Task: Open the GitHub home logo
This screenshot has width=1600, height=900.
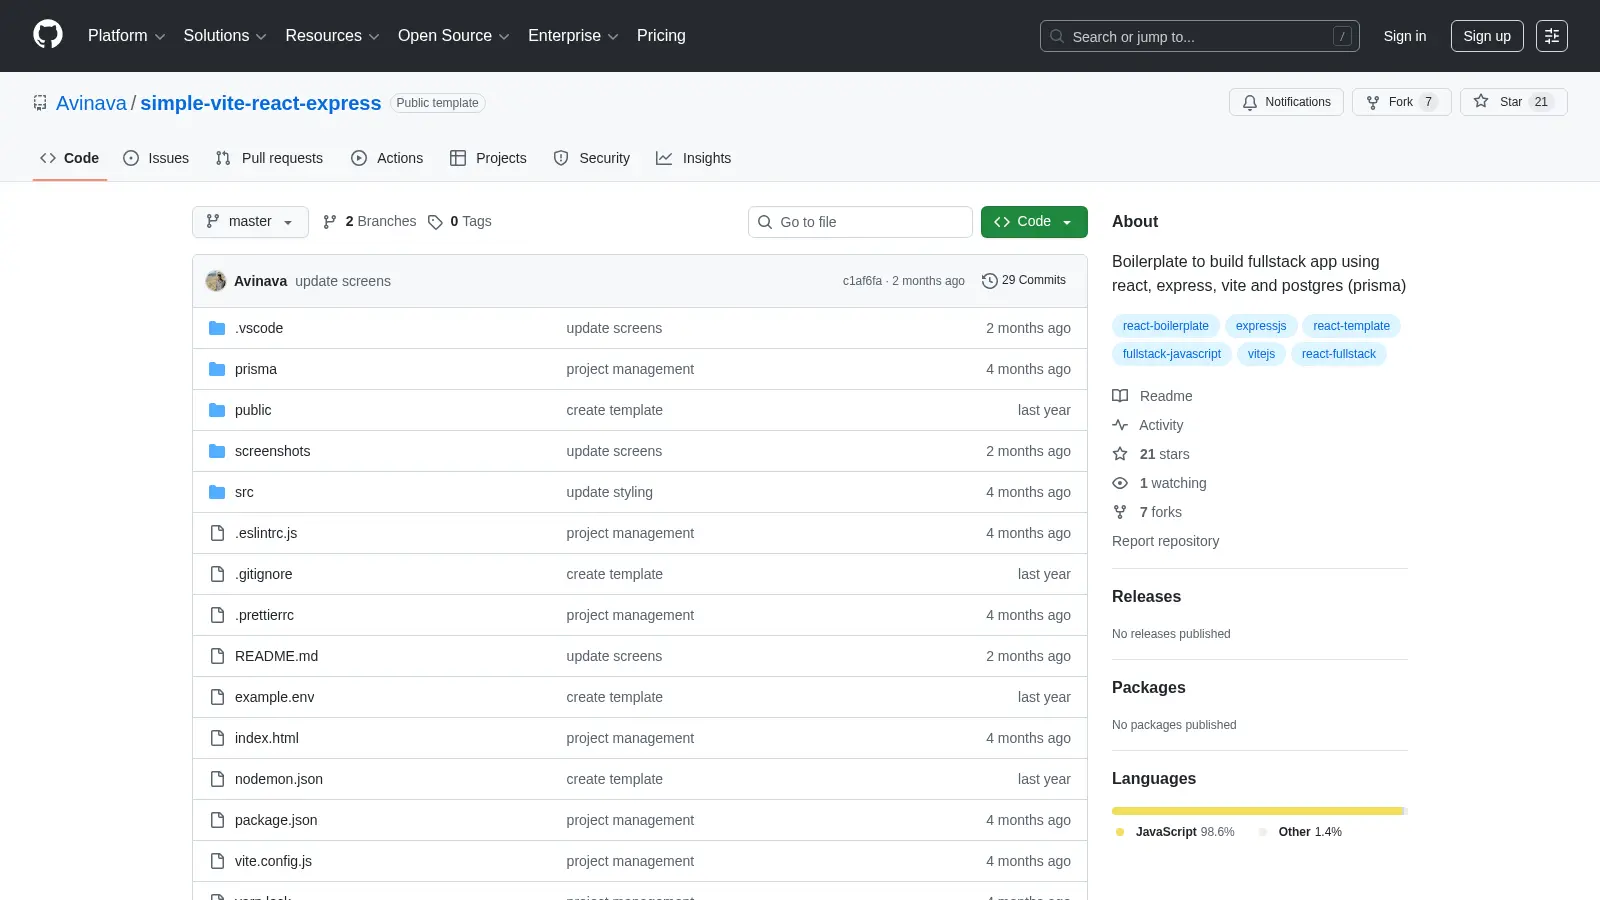Action: [x=48, y=35]
